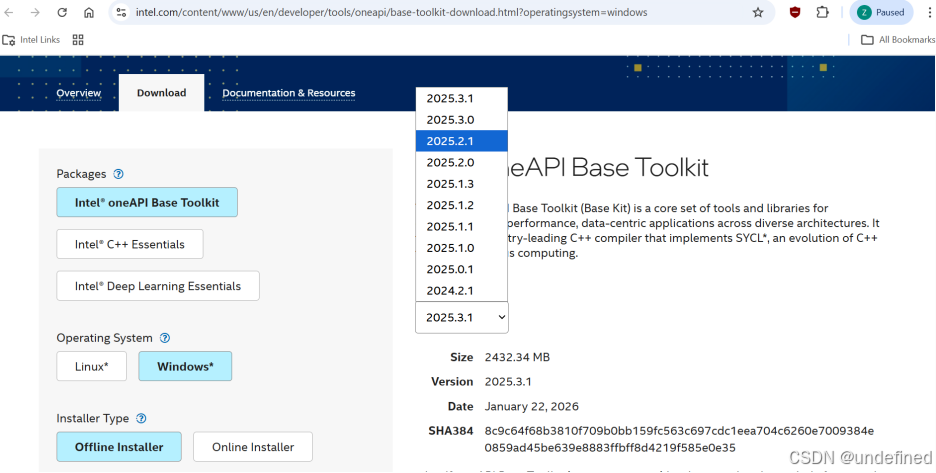Click the SHA384 hash value
This screenshot has width=936, height=473.
679,440
